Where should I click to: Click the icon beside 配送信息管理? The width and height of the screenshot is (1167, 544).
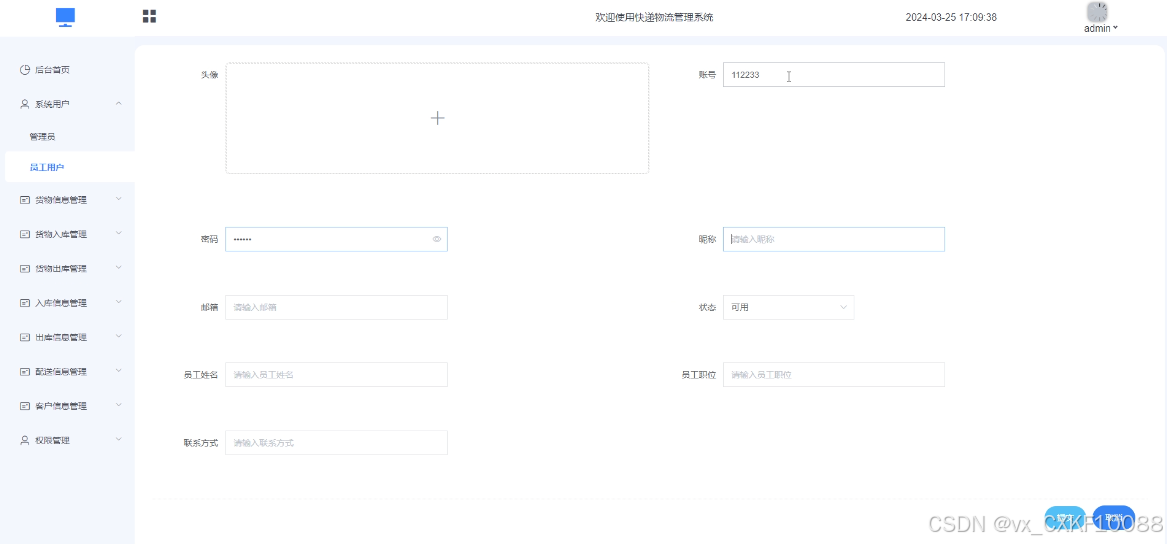[x=25, y=371]
